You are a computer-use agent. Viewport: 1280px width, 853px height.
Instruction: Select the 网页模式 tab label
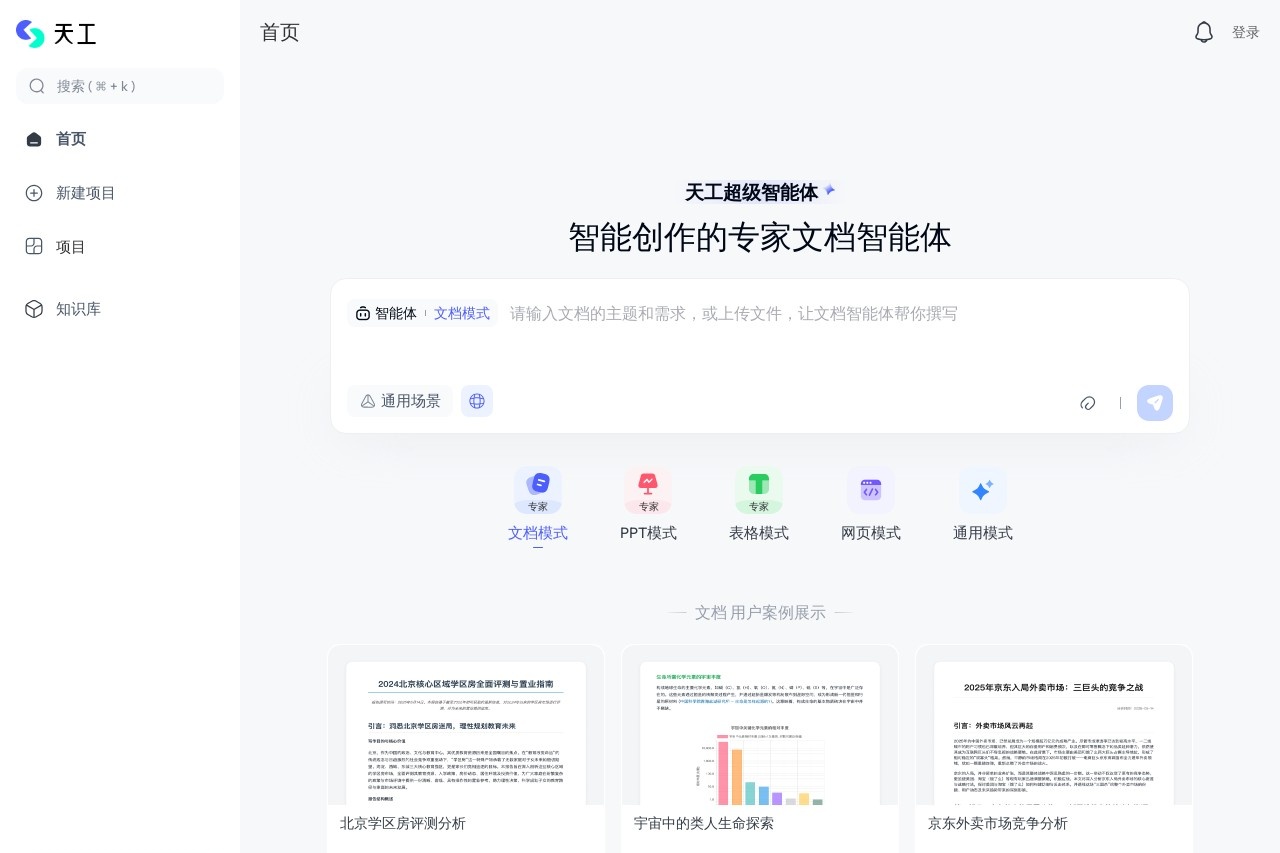coord(871,533)
